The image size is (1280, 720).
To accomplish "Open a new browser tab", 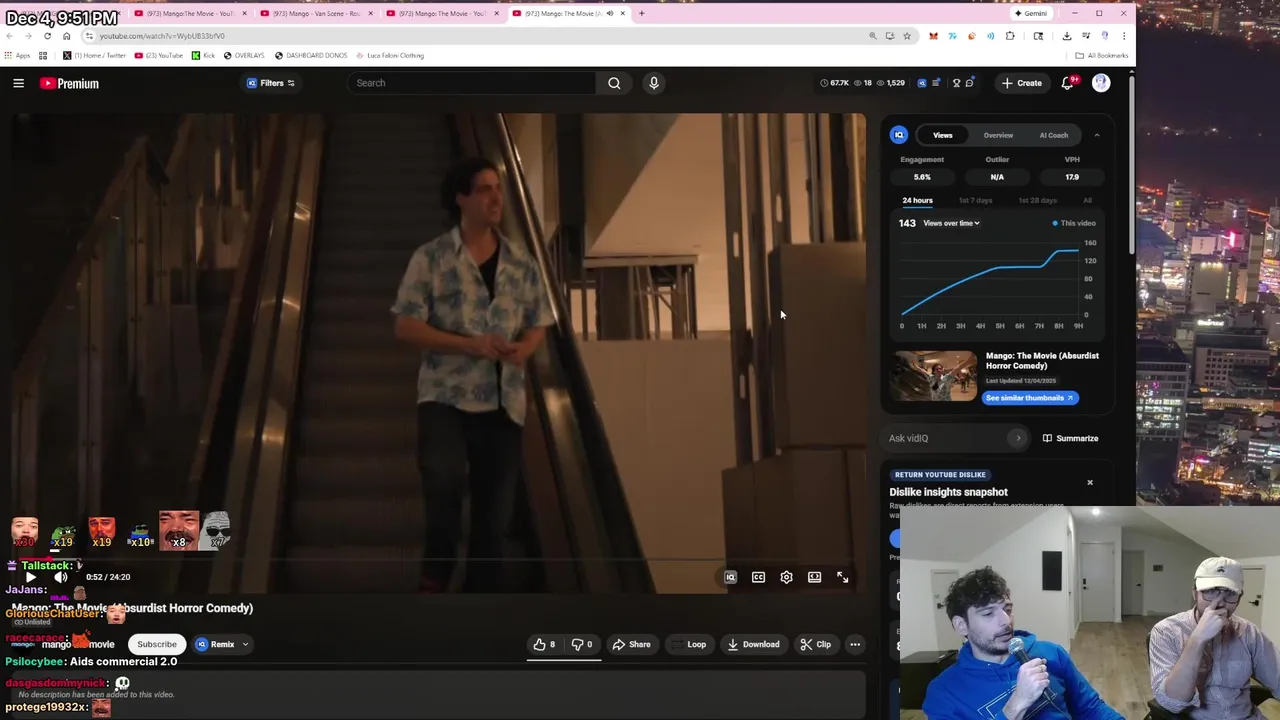I will click(641, 13).
